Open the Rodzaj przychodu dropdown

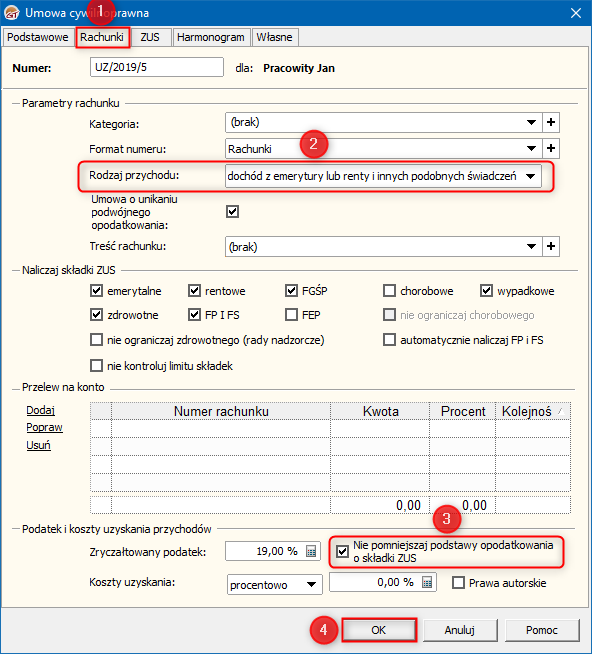(531, 176)
